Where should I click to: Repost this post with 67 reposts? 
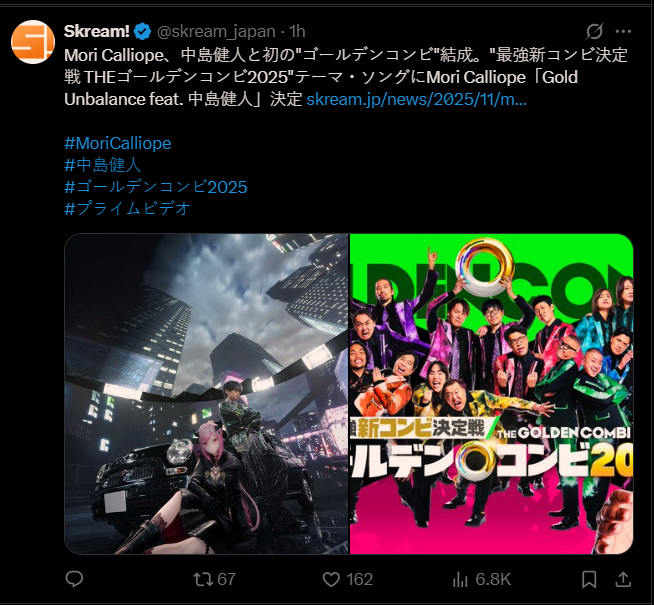(x=214, y=579)
